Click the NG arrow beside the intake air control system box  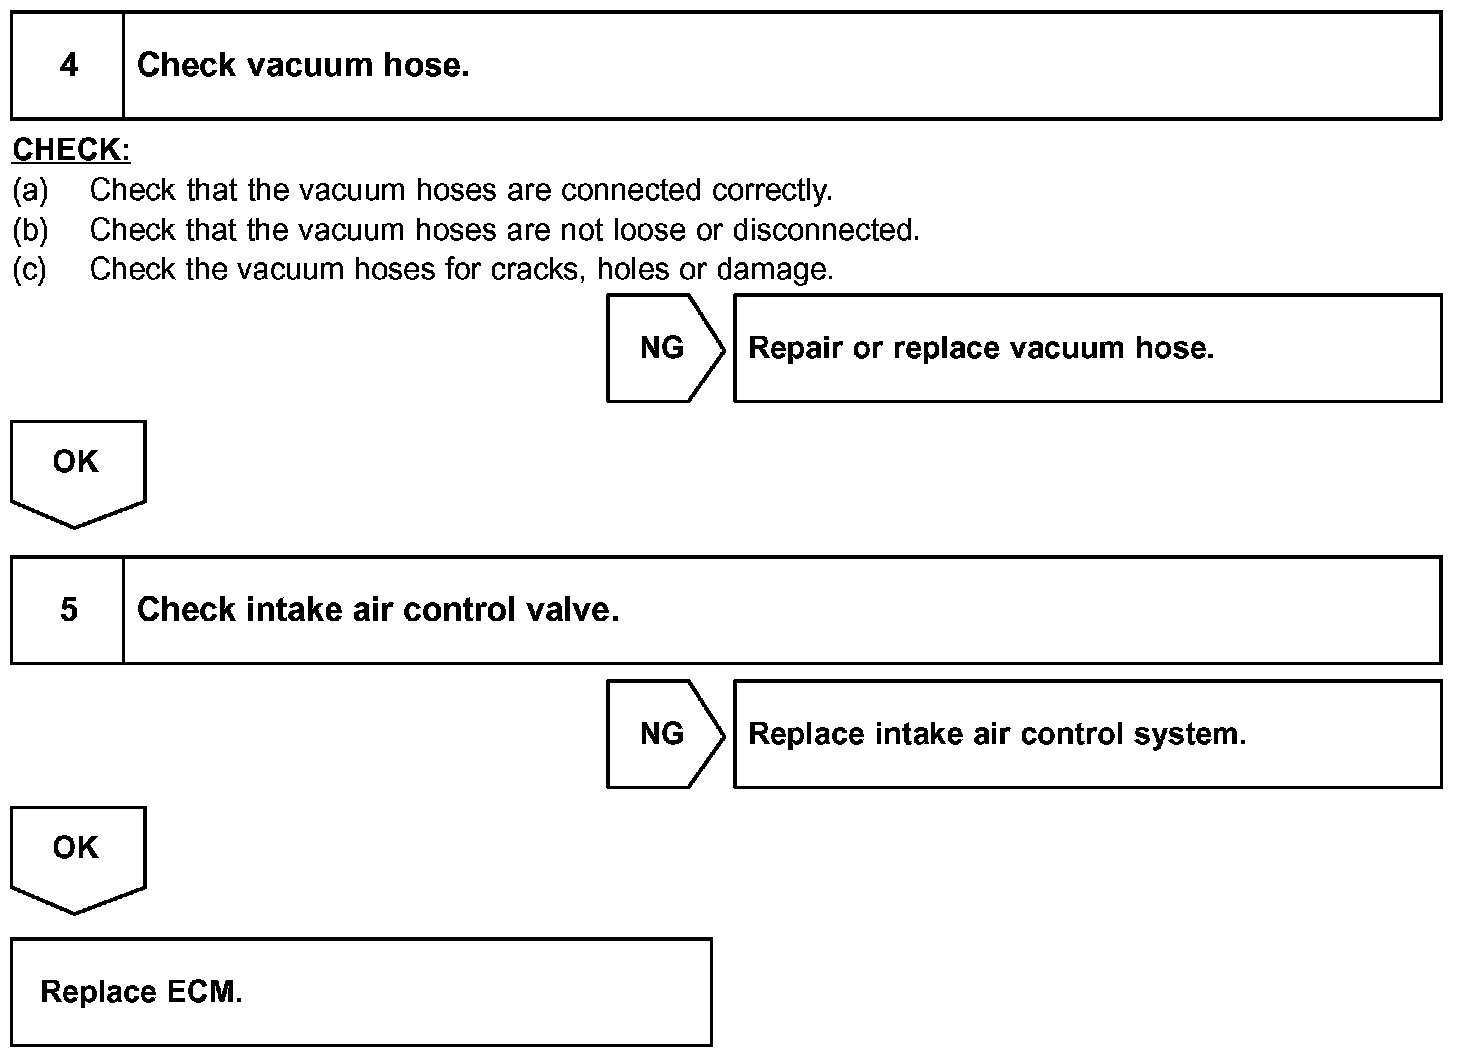click(663, 734)
